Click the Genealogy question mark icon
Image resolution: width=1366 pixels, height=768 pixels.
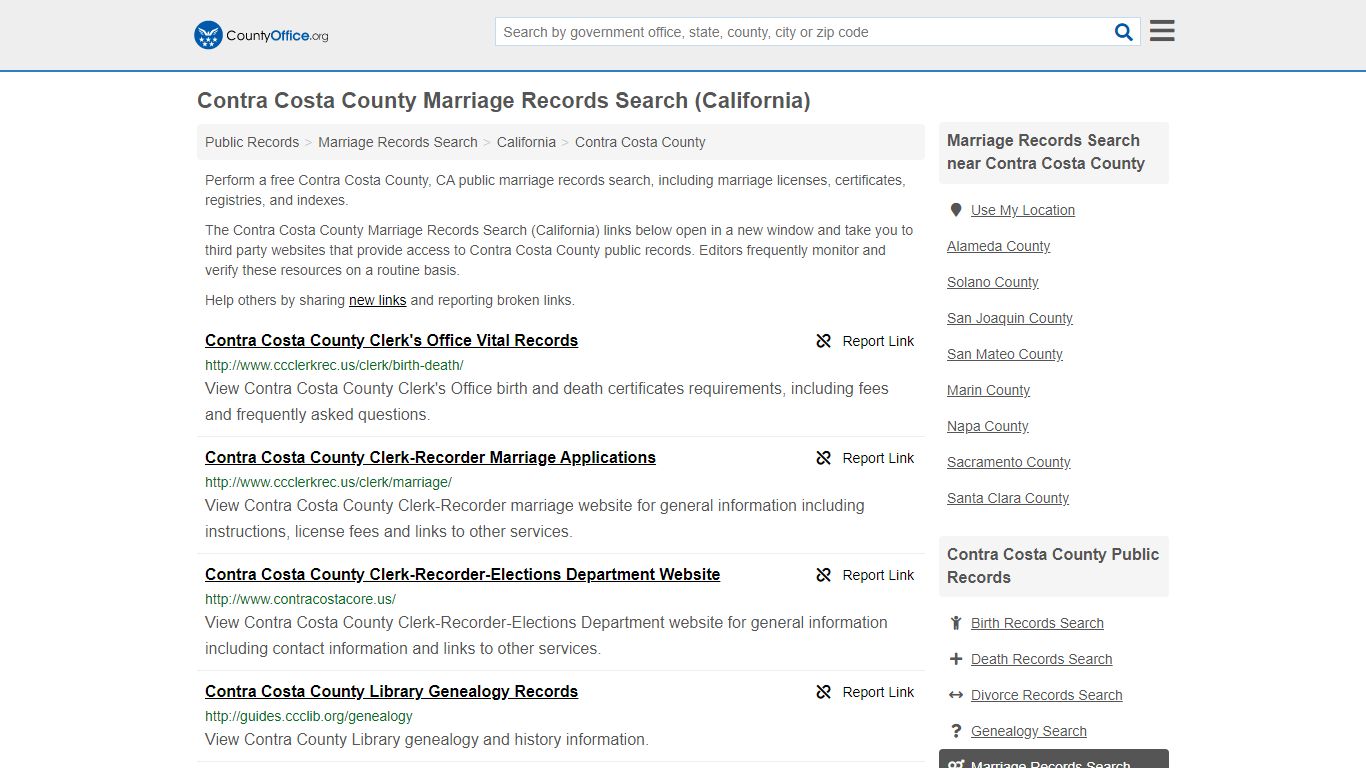956,731
